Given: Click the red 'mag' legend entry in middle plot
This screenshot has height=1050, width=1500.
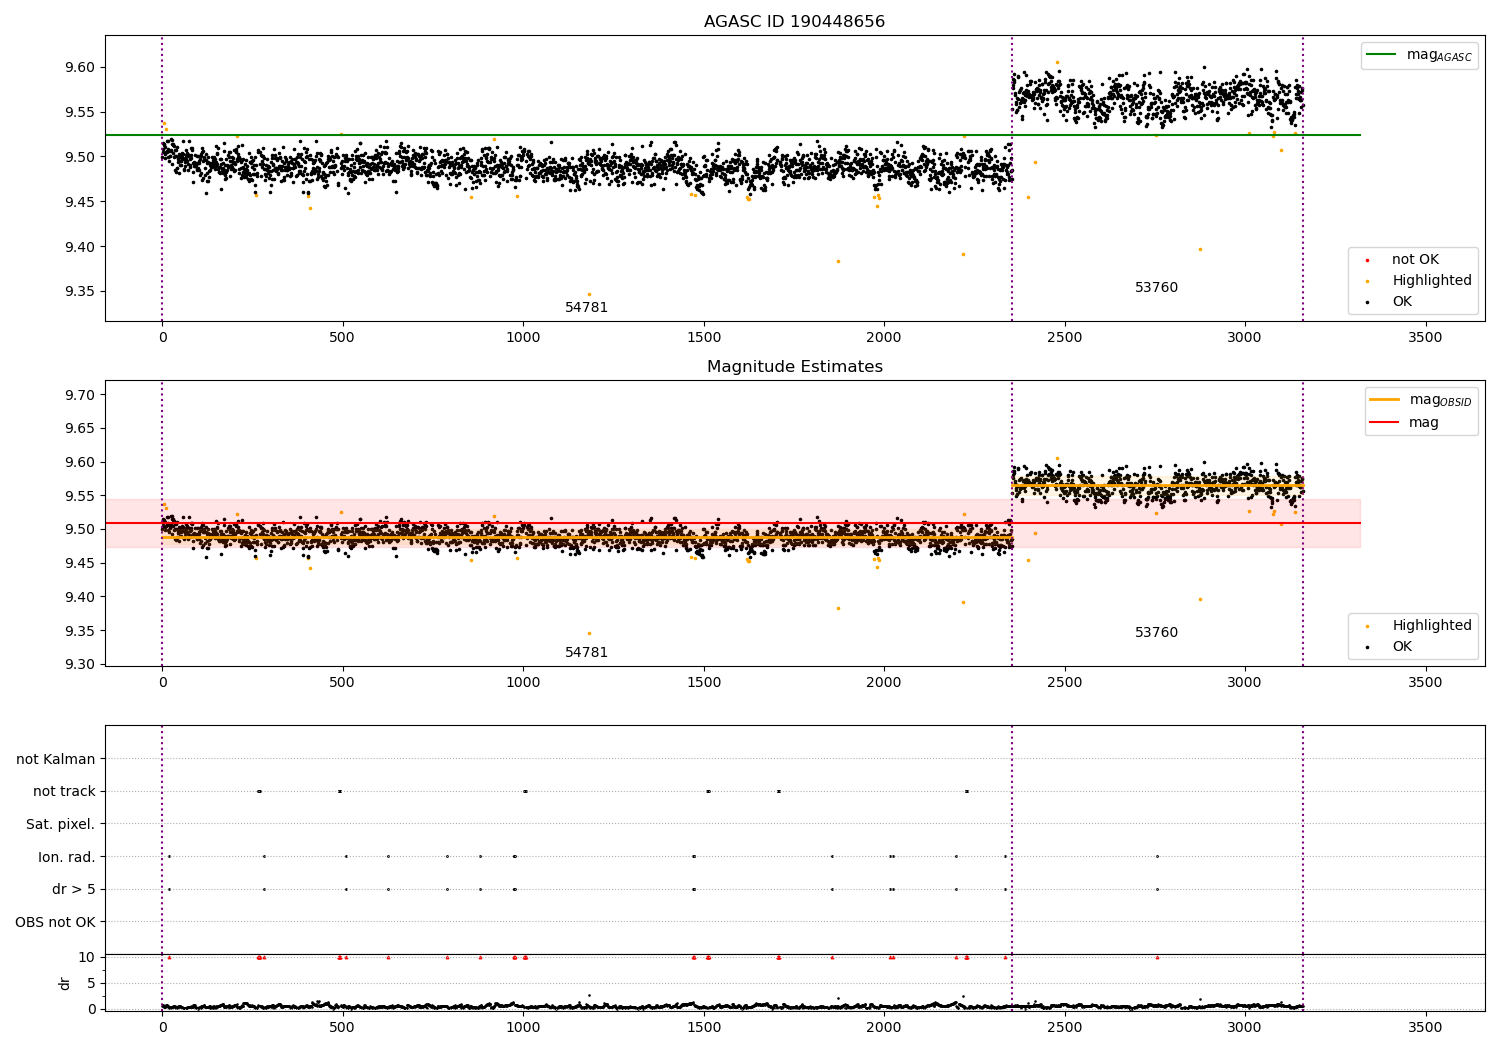Looking at the screenshot, I should 1404,423.
